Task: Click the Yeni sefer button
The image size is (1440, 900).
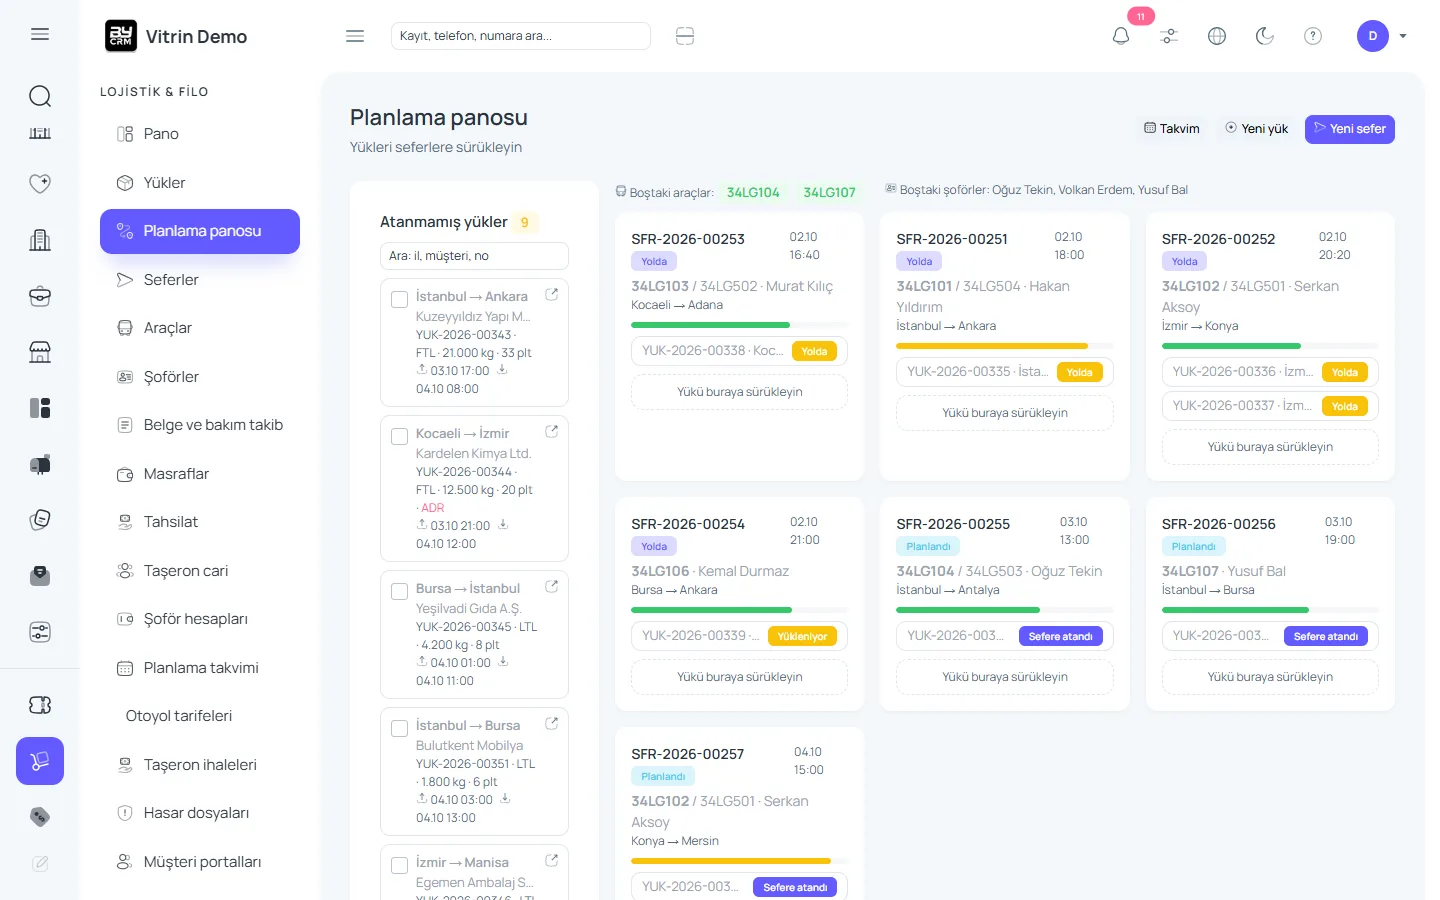Action: [x=1349, y=129]
